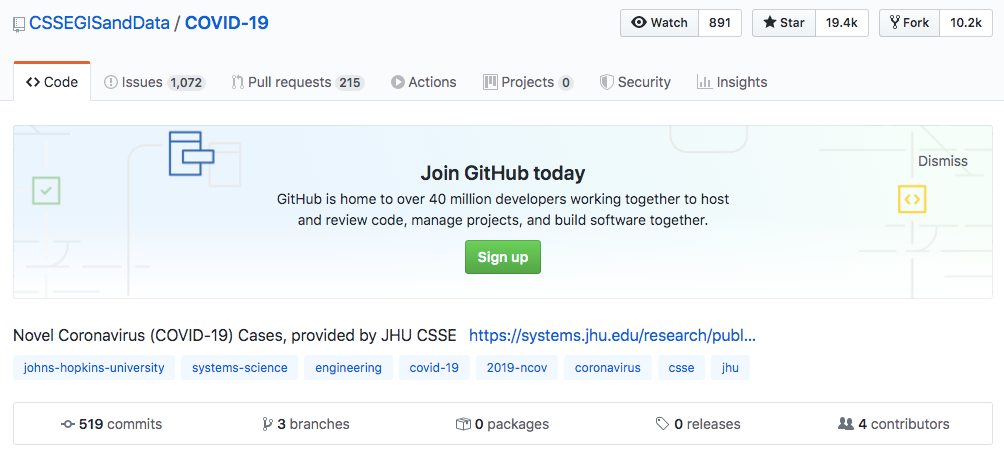Click the CSSEGISandData owner link

point(99,23)
